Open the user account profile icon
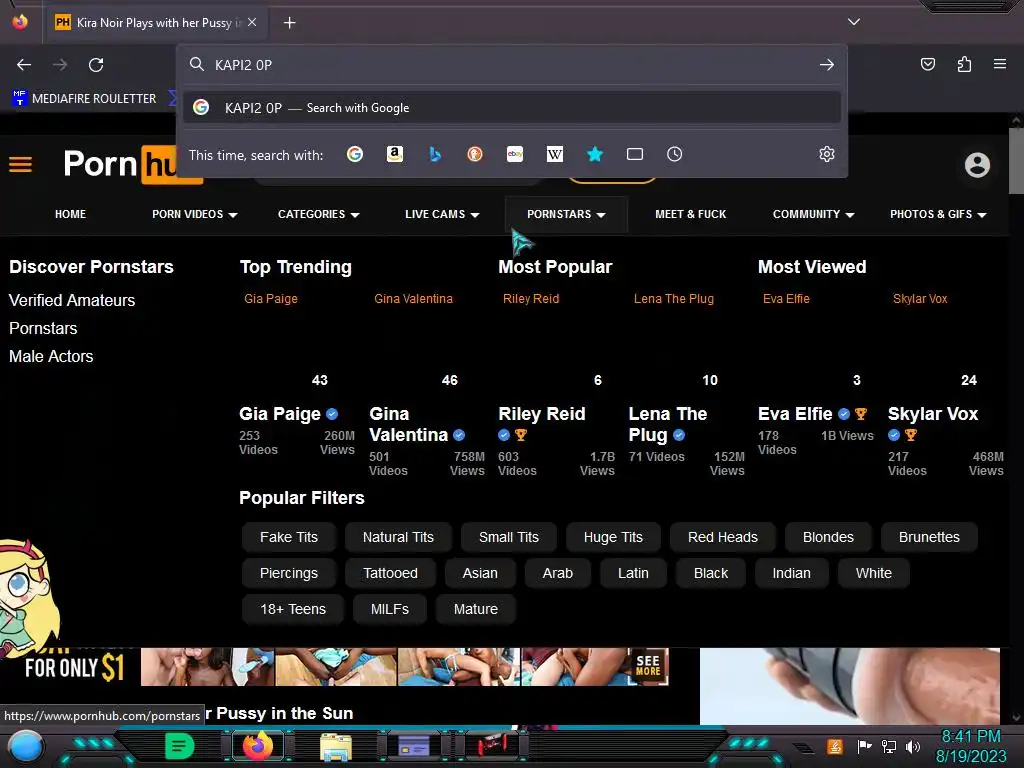This screenshot has height=768, width=1024. tap(977, 165)
